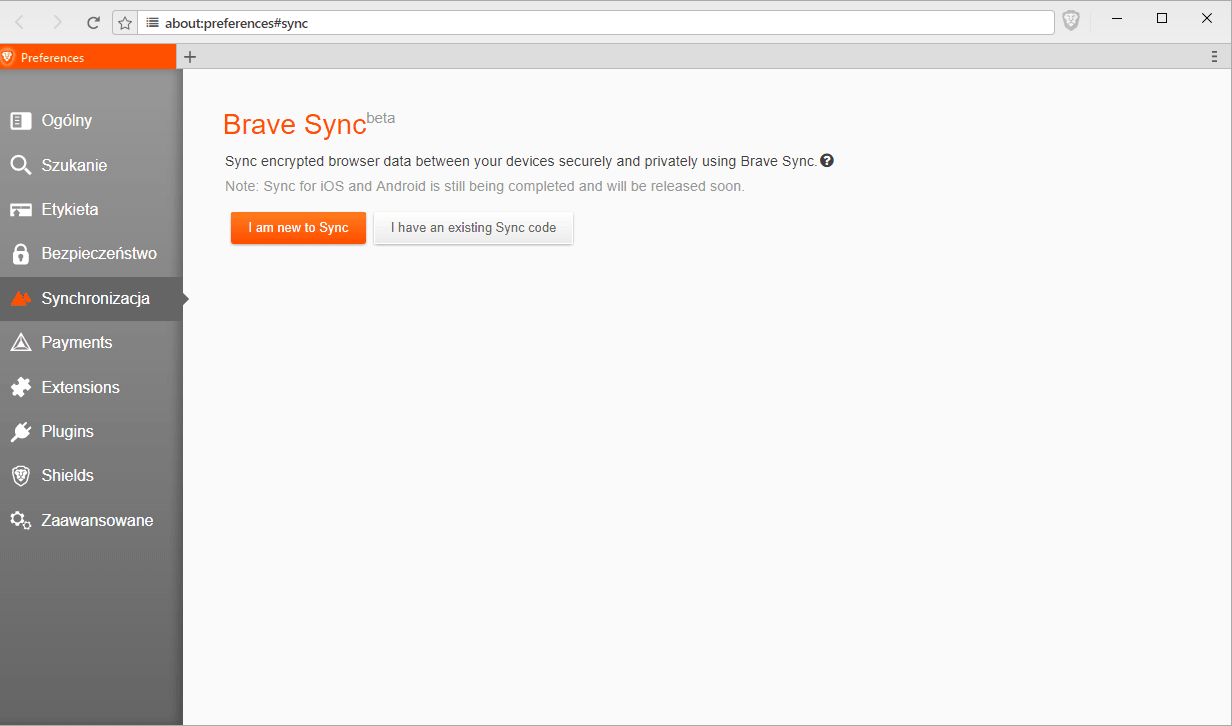The width and height of the screenshot is (1232, 726).
Task: Click the note about iOS and Android sync
Action: point(485,186)
